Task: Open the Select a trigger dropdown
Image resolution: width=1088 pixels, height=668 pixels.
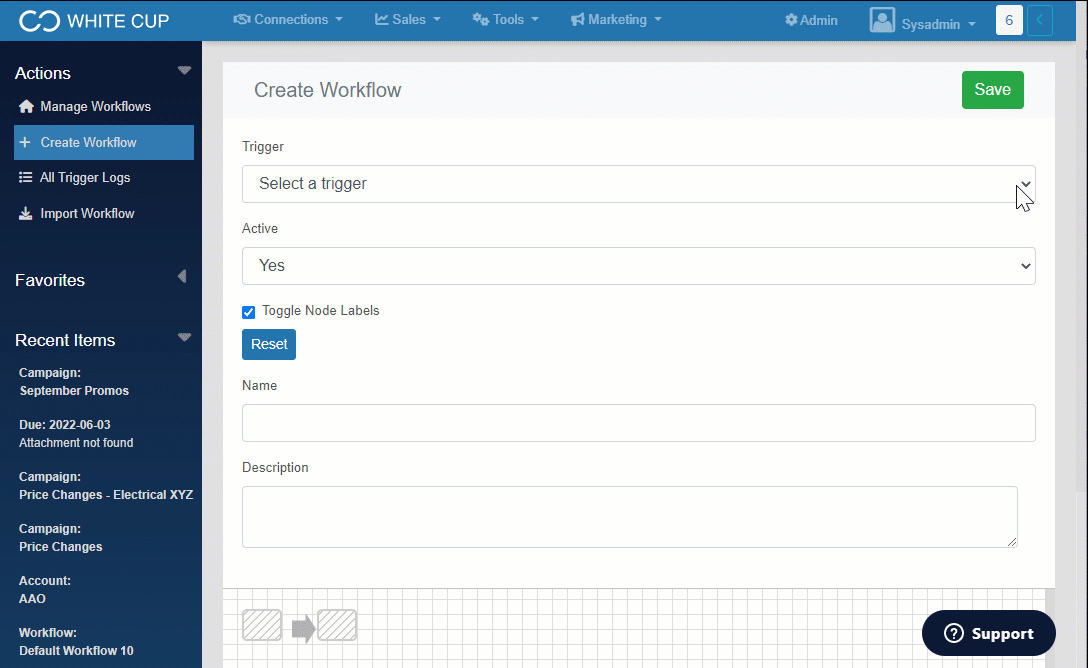Action: (x=638, y=184)
